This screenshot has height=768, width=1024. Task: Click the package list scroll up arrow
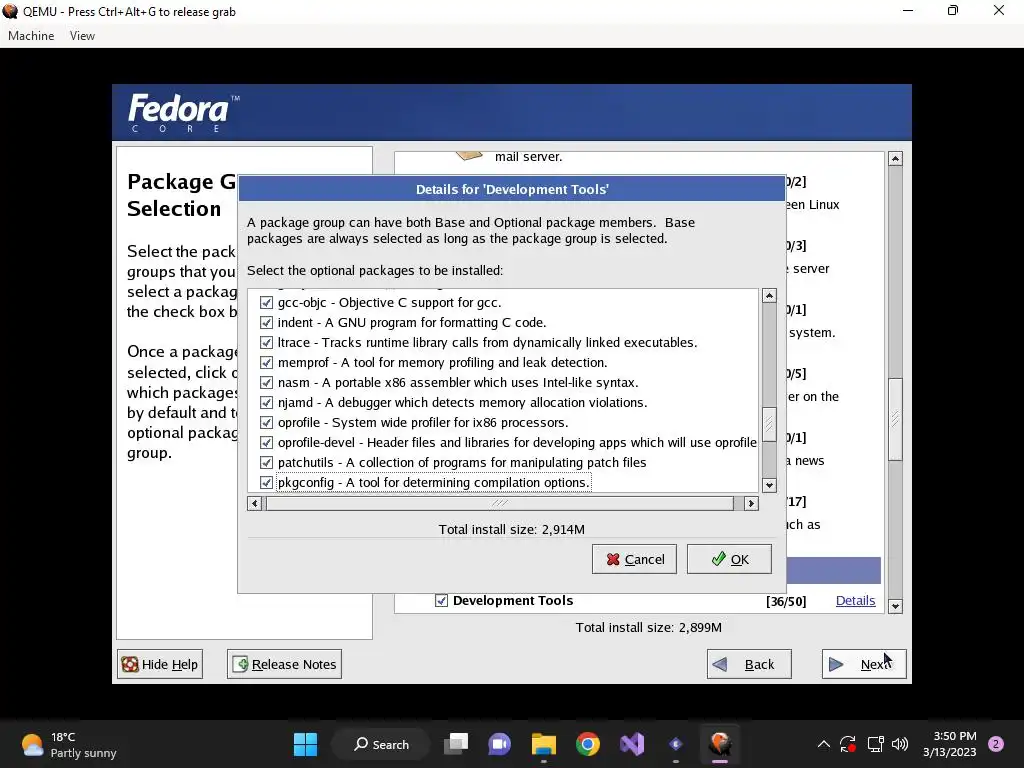pyautogui.click(x=769, y=296)
